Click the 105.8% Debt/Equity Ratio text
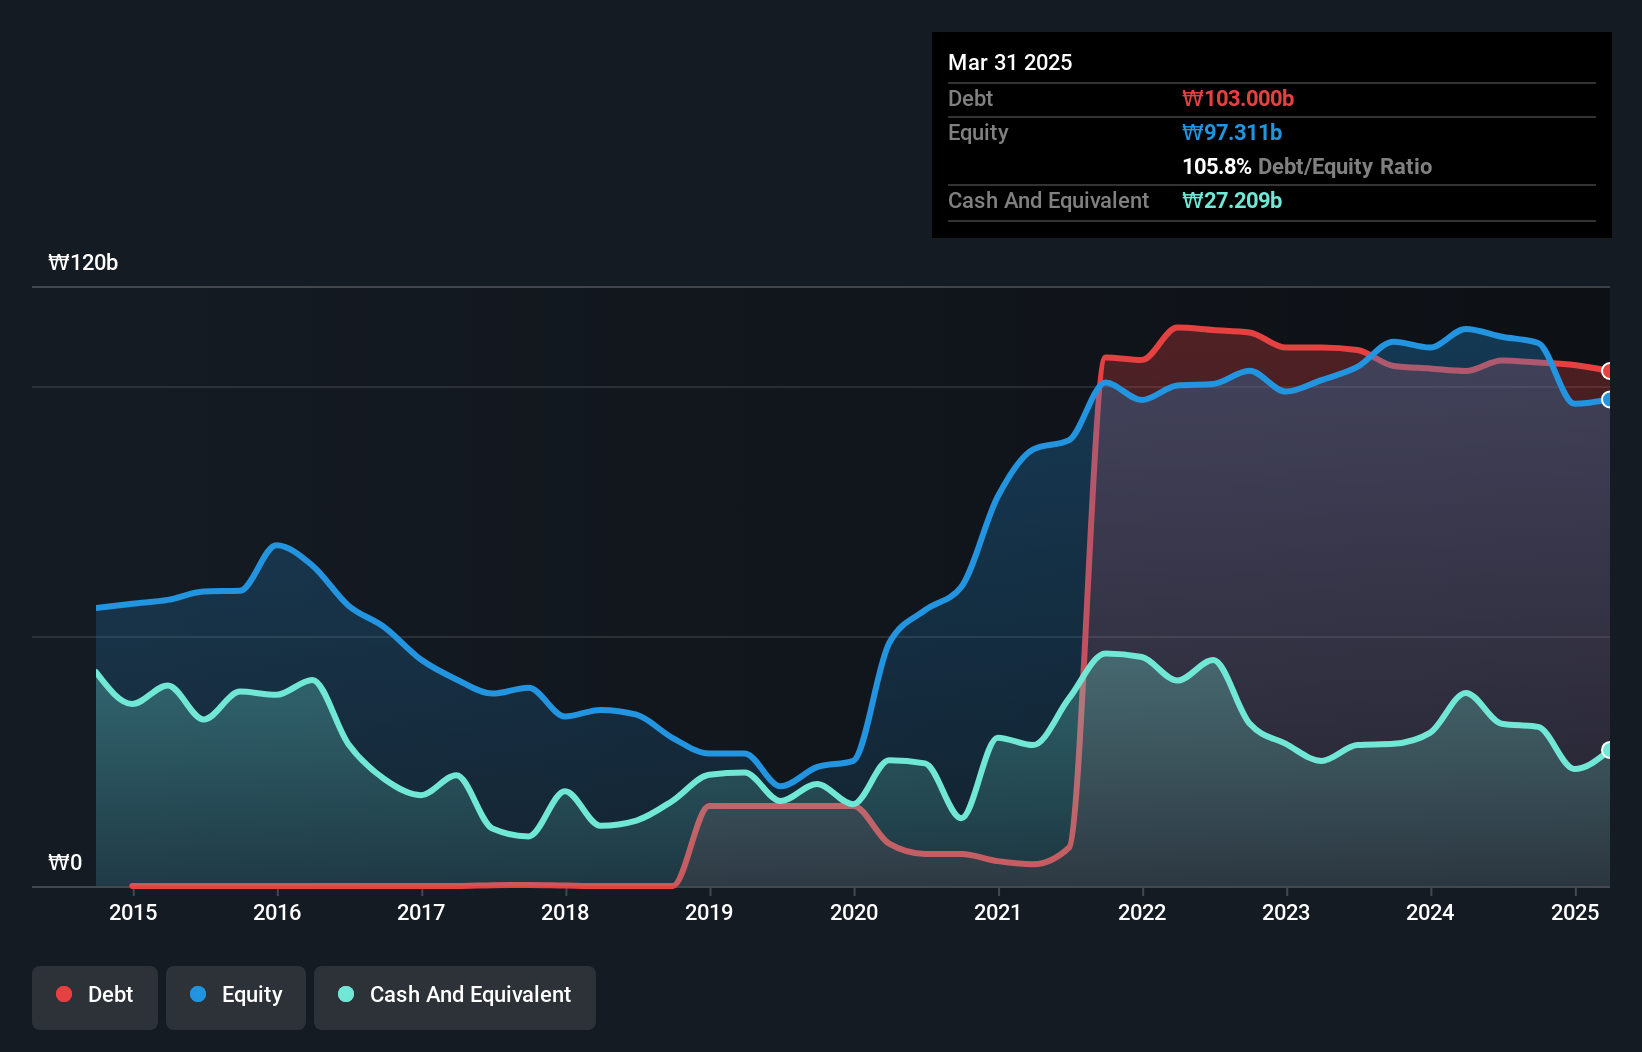The width and height of the screenshot is (1642, 1052). (x=1307, y=166)
